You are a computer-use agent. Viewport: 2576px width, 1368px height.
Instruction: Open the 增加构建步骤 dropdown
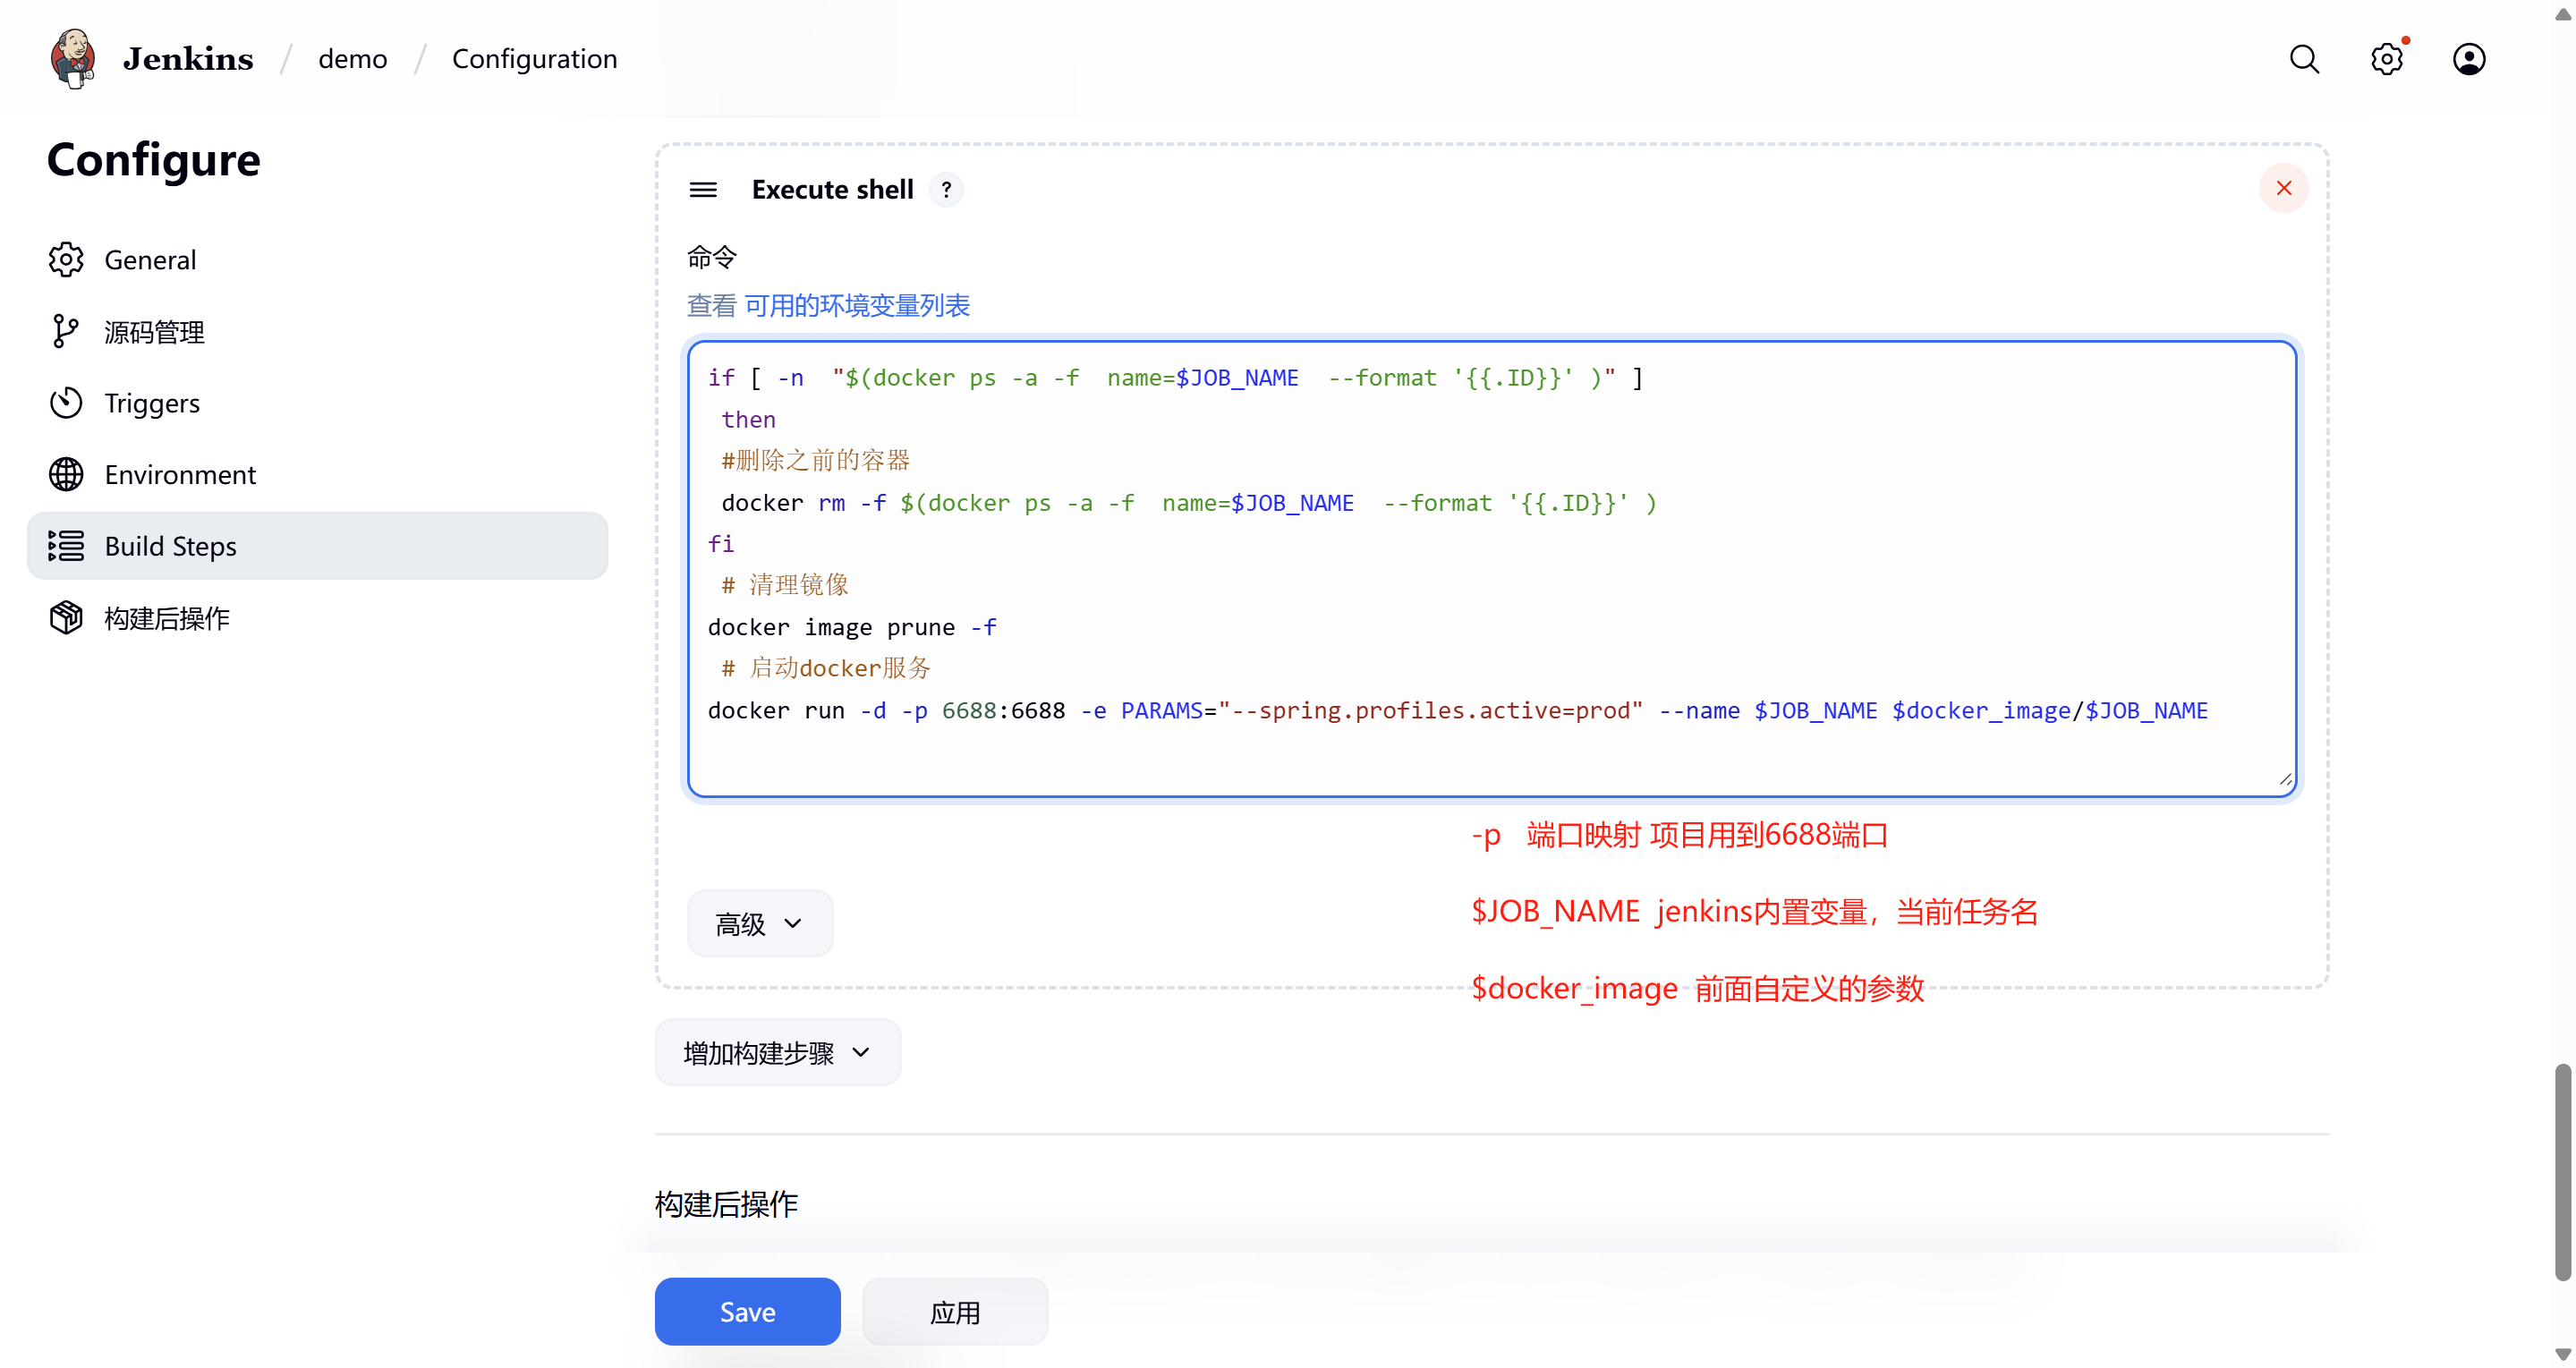click(x=777, y=1052)
